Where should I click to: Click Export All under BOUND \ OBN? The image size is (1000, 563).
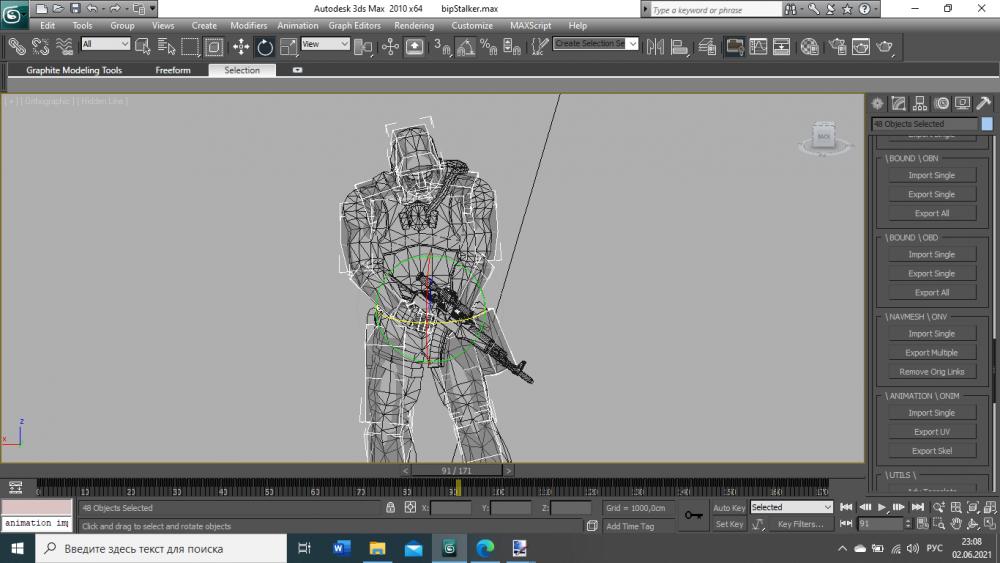932,213
